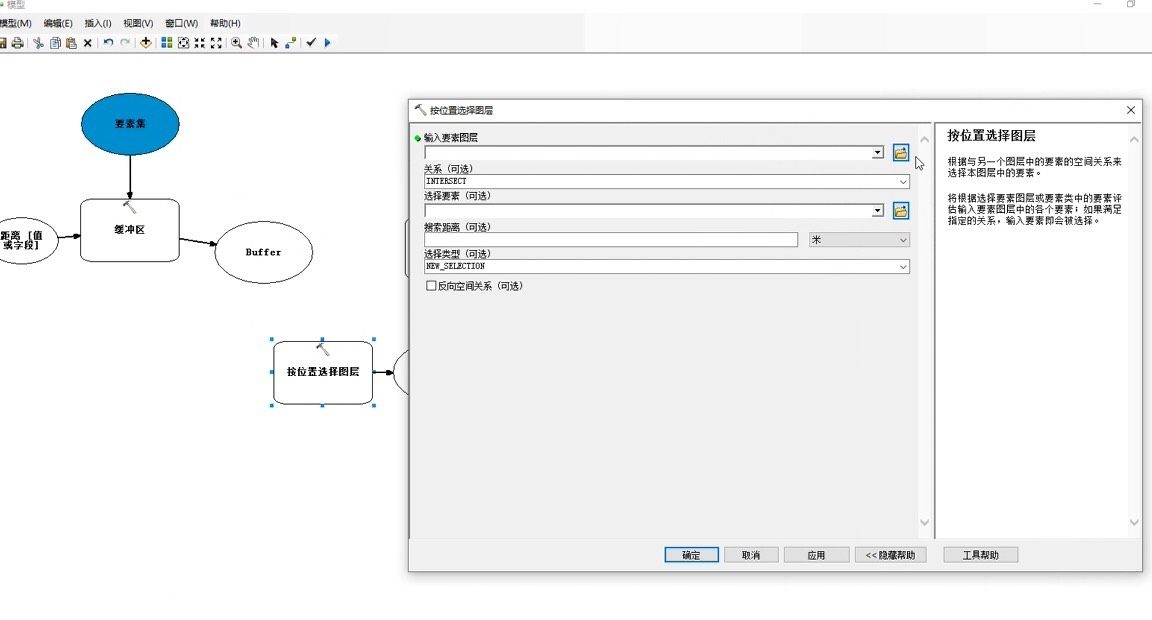Click the Add Data plus icon
Image resolution: width=1152 pixels, height=620 pixels.
pyautogui.click(x=145, y=43)
